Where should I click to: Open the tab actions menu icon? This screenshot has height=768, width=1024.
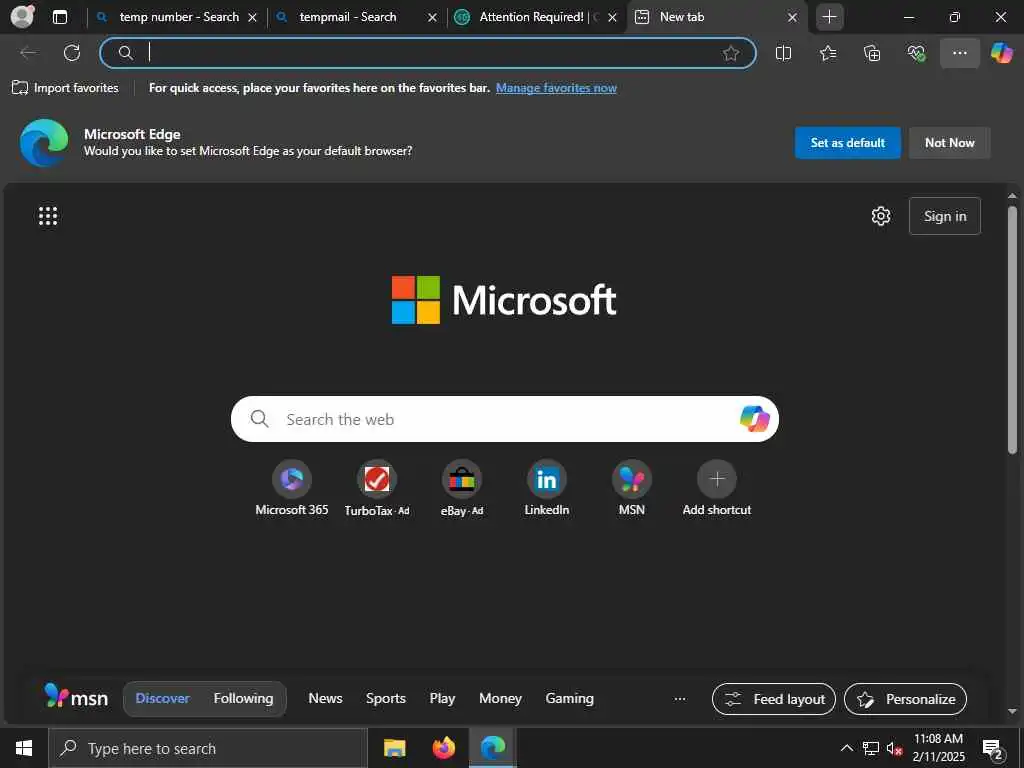click(x=60, y=17)
